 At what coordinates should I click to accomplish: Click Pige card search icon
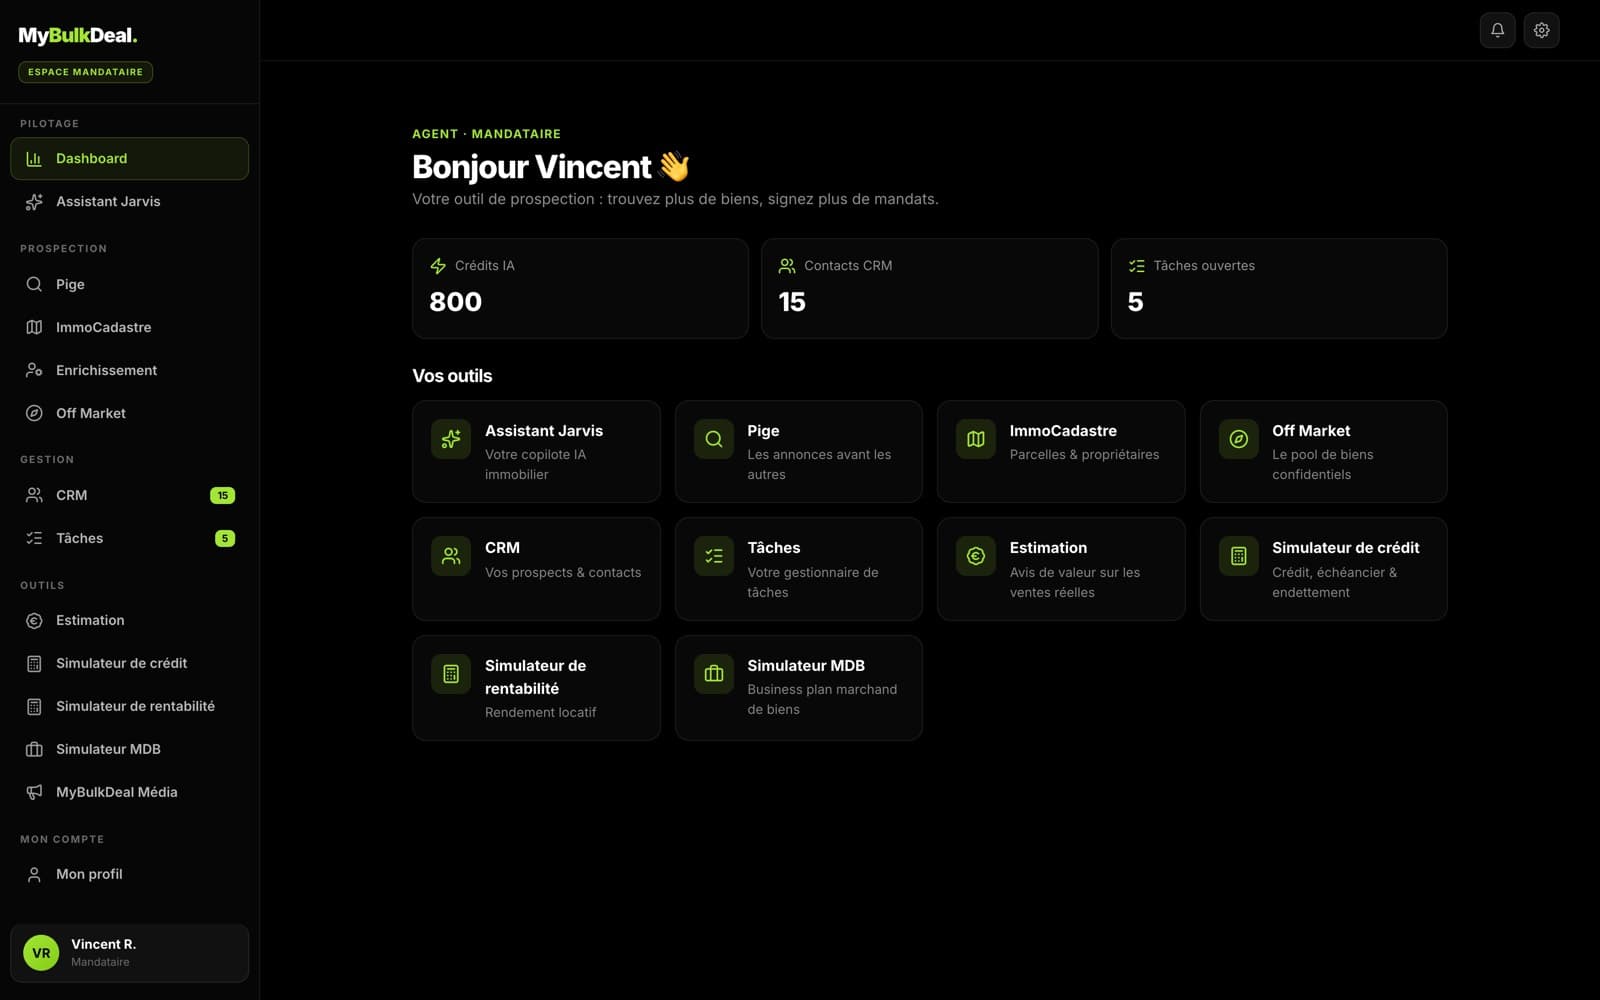pos(714,439)
